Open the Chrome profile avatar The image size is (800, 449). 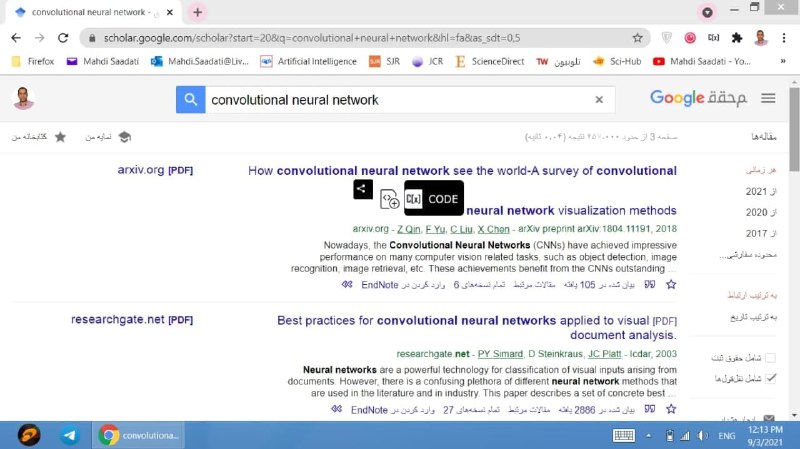coord(760,38)
